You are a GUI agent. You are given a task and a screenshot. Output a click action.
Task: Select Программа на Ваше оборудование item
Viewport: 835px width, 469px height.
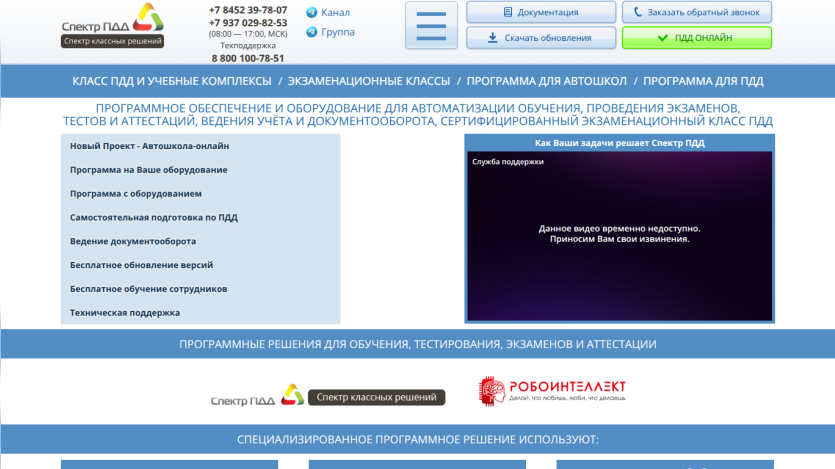(x=149, y=170)
